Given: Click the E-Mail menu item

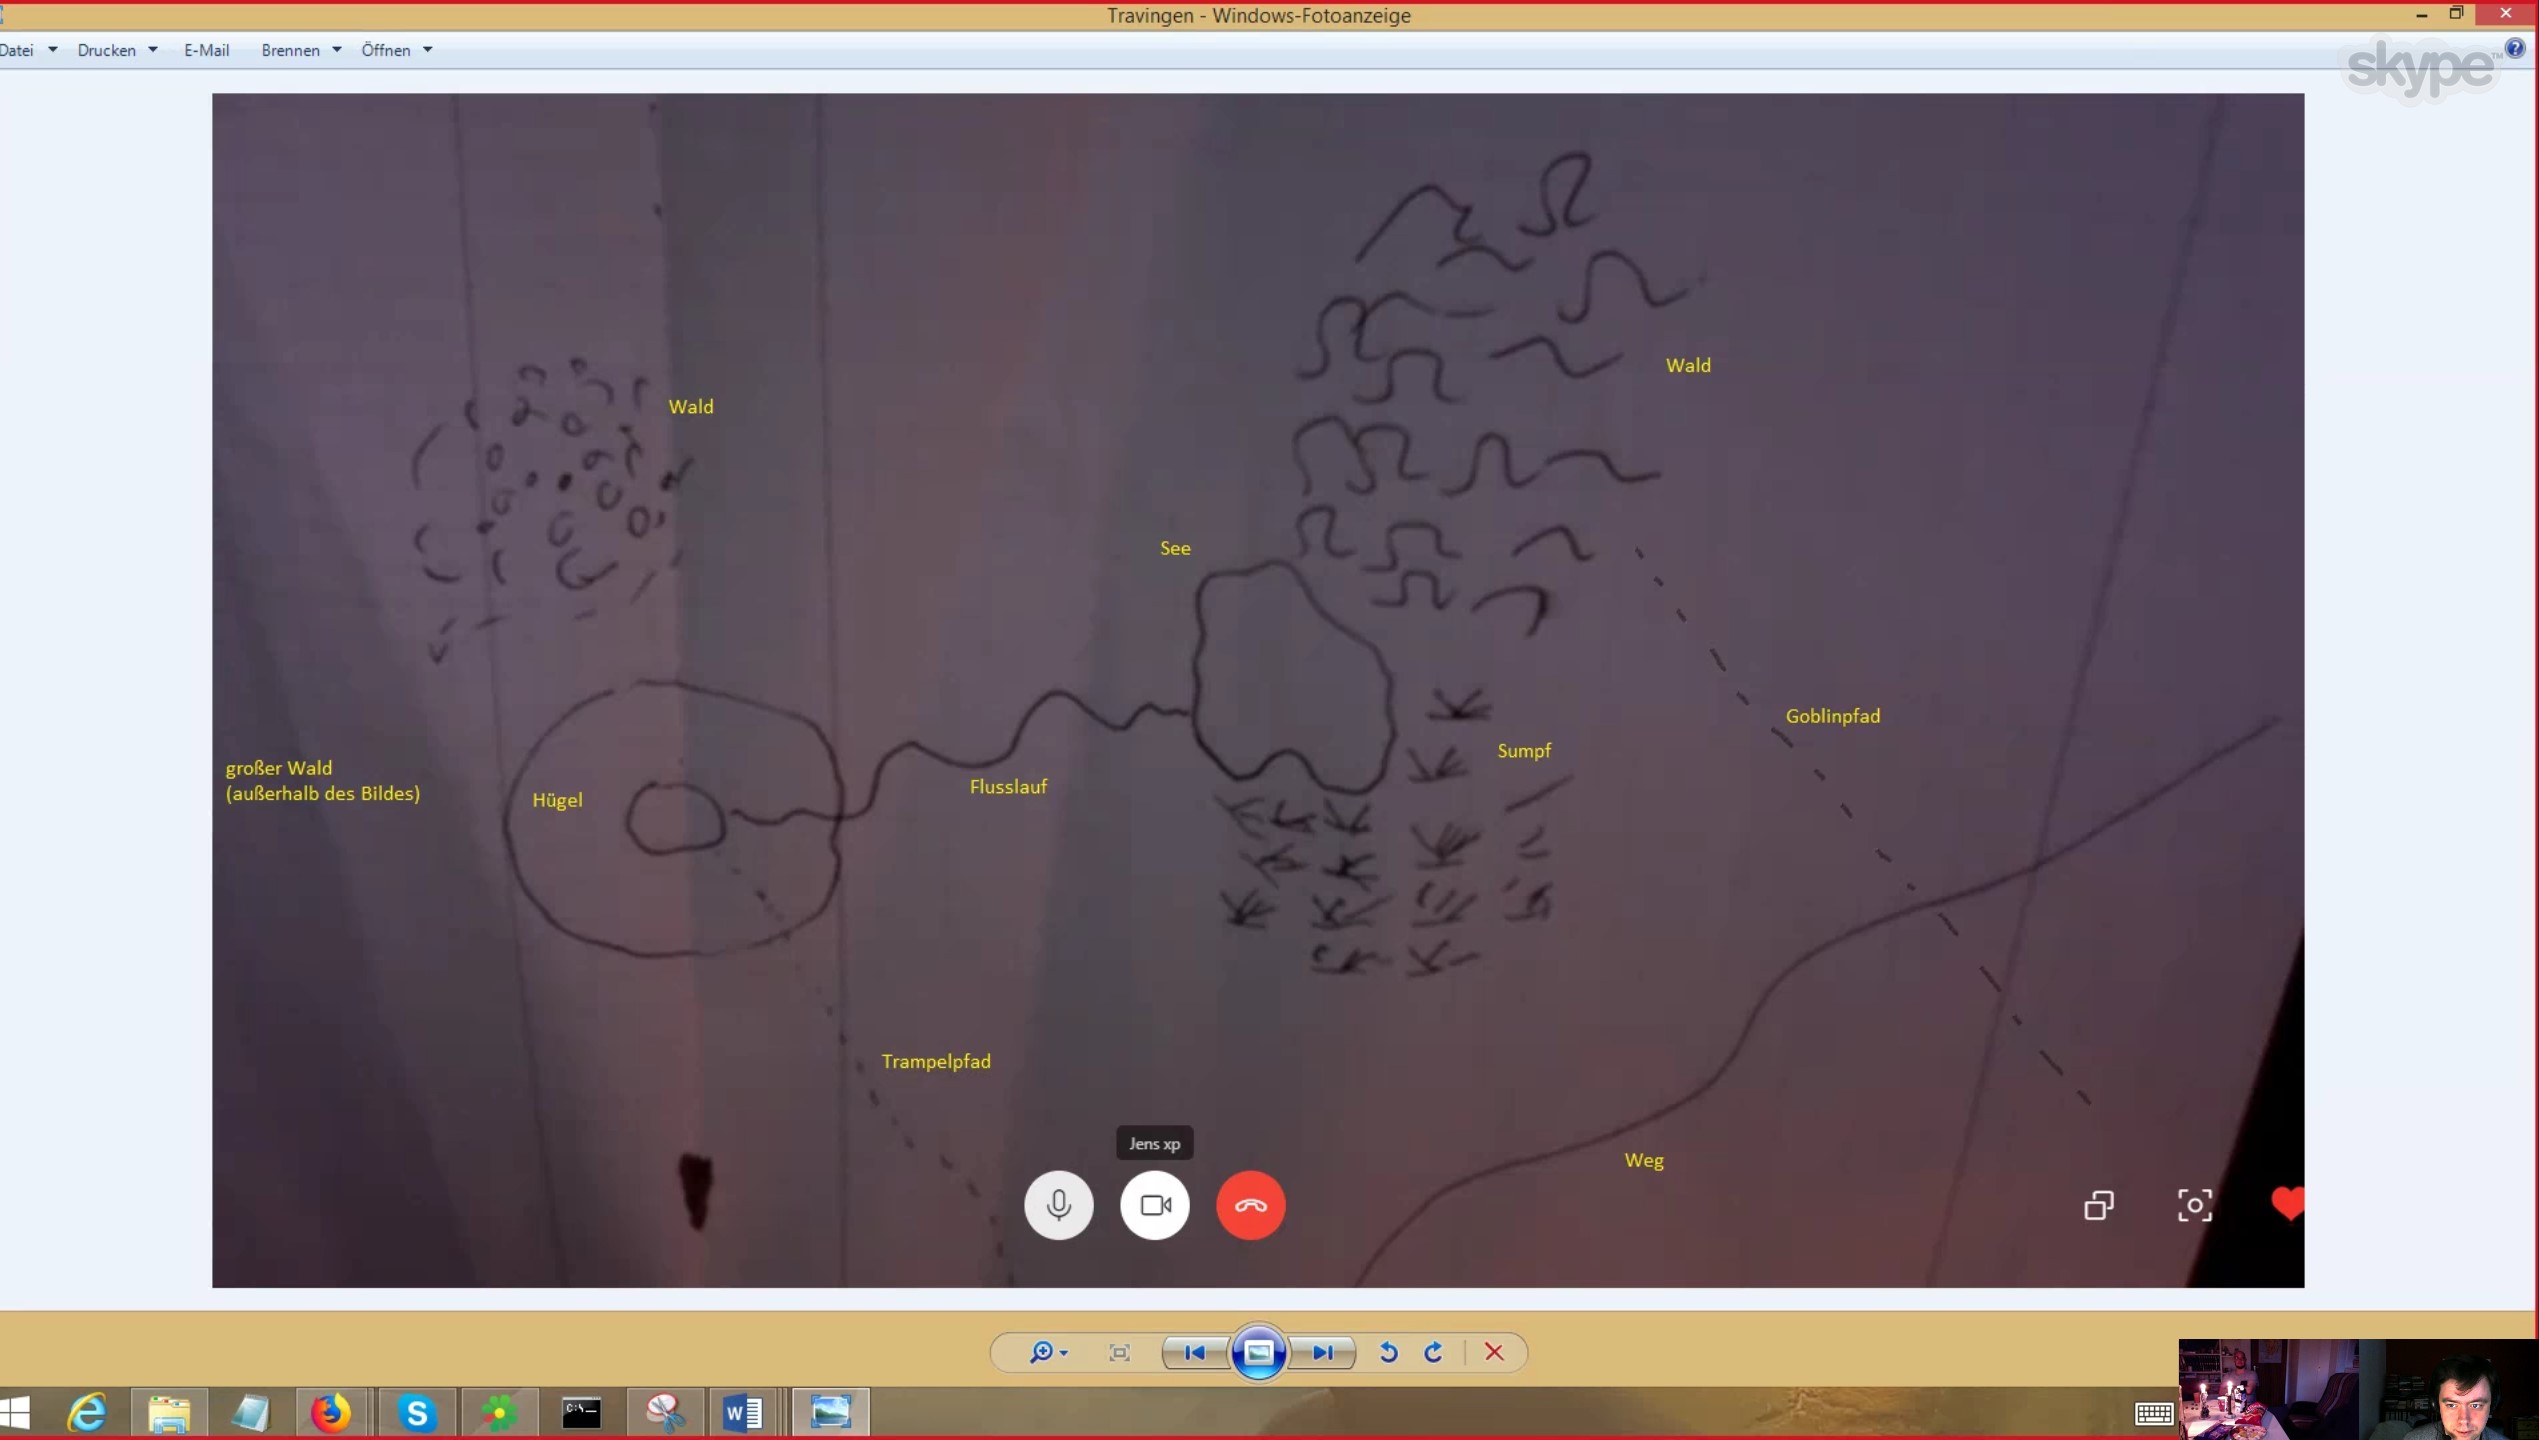Looking at the screenshot, I should click(206, 50).
